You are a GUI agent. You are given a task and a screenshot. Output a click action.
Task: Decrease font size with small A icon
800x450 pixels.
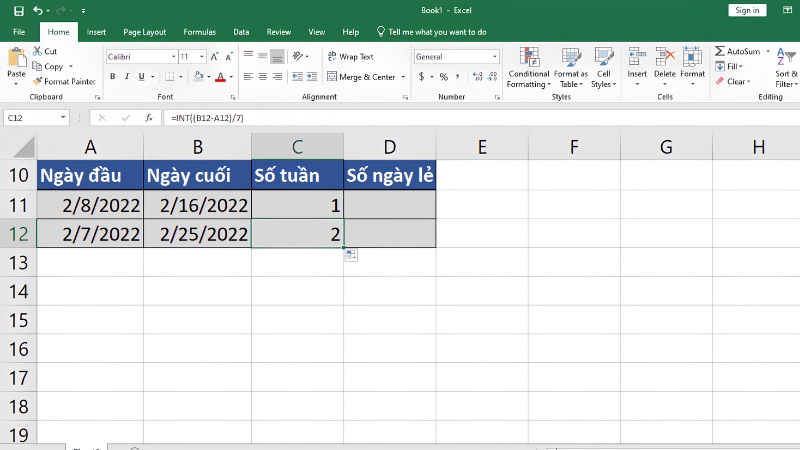point(229,57)
